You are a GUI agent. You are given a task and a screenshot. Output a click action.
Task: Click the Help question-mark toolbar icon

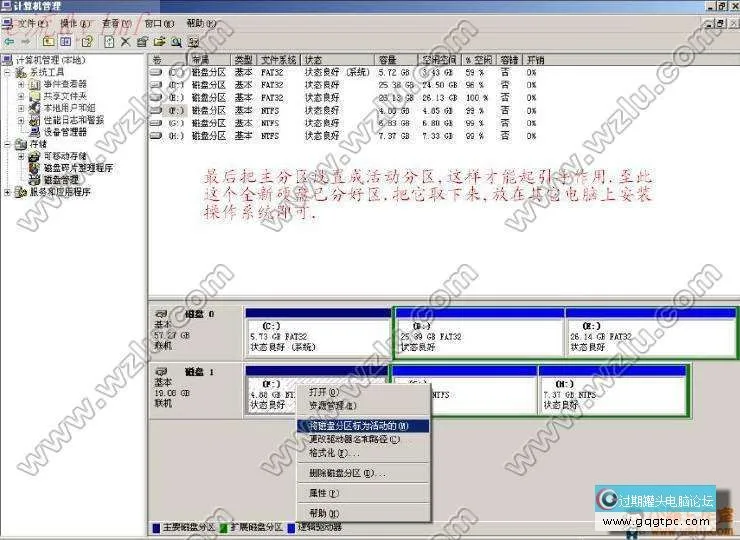[87, 42]
